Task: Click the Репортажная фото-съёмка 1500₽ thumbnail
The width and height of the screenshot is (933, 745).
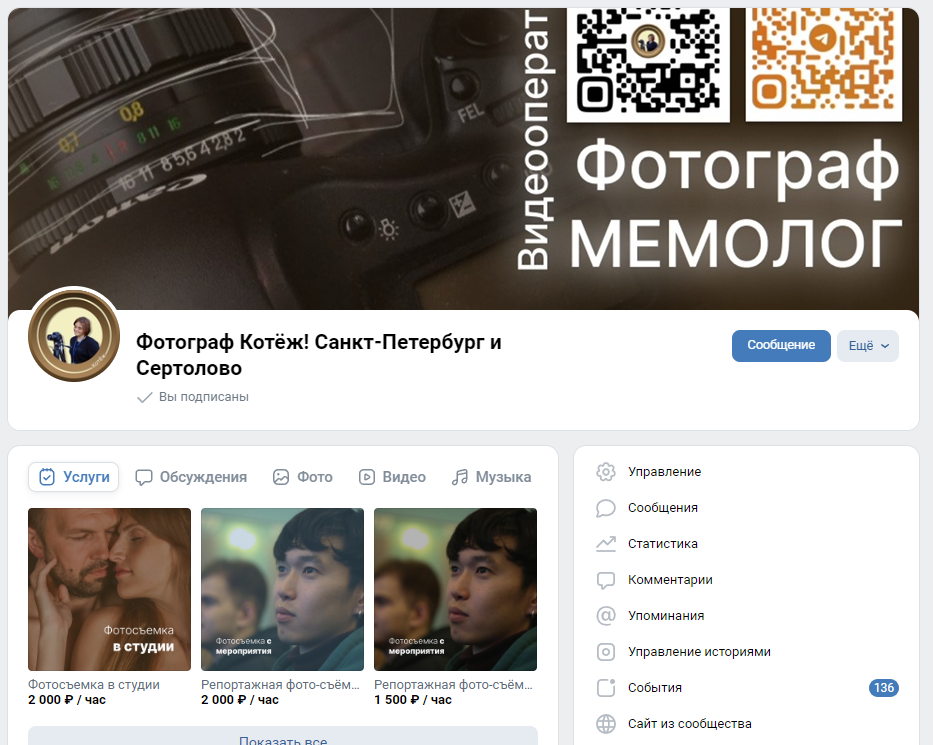Action: click(455, 589)
